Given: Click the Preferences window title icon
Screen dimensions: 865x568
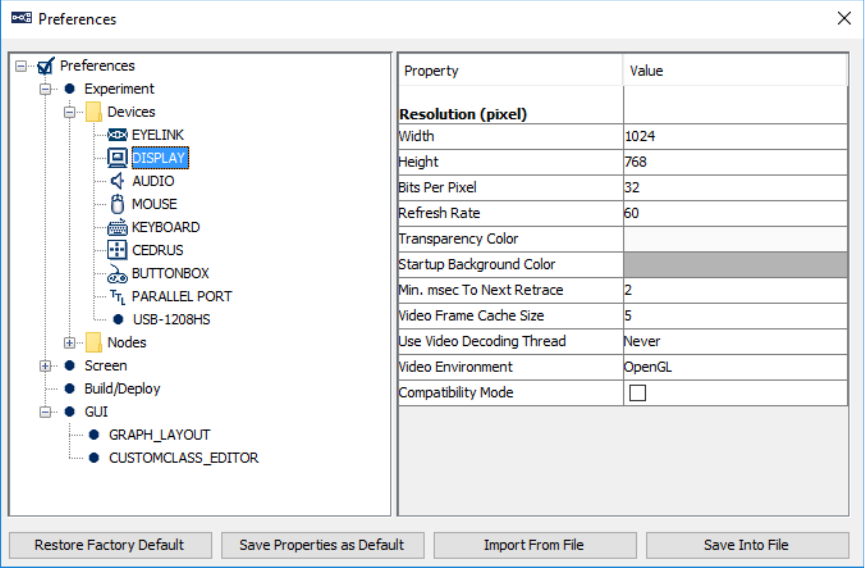Looking at the screenshot, I should 21,18.
